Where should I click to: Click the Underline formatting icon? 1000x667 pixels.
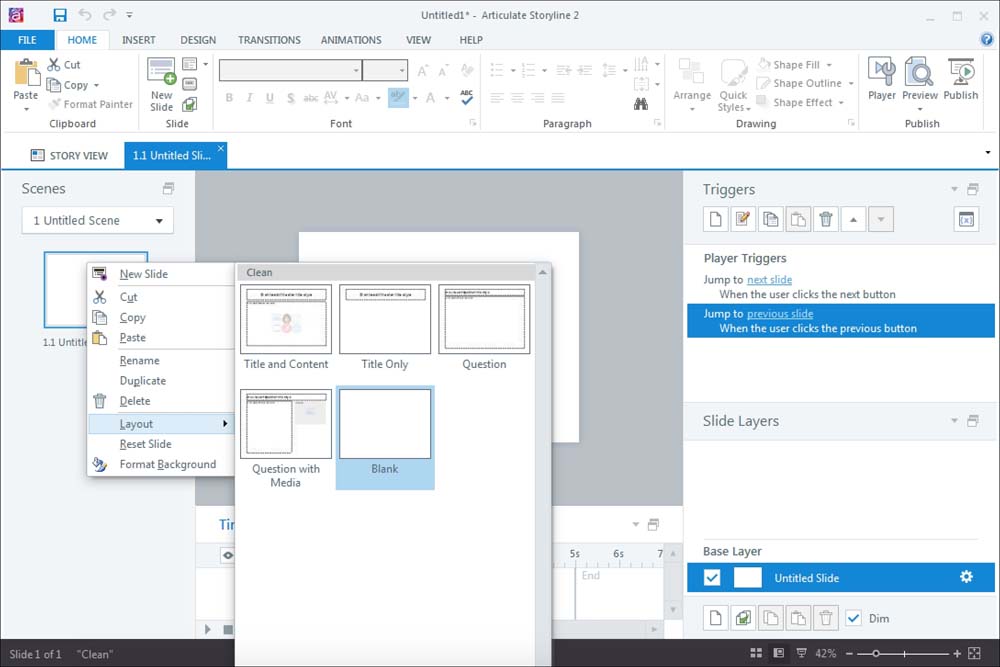(270, 98)
